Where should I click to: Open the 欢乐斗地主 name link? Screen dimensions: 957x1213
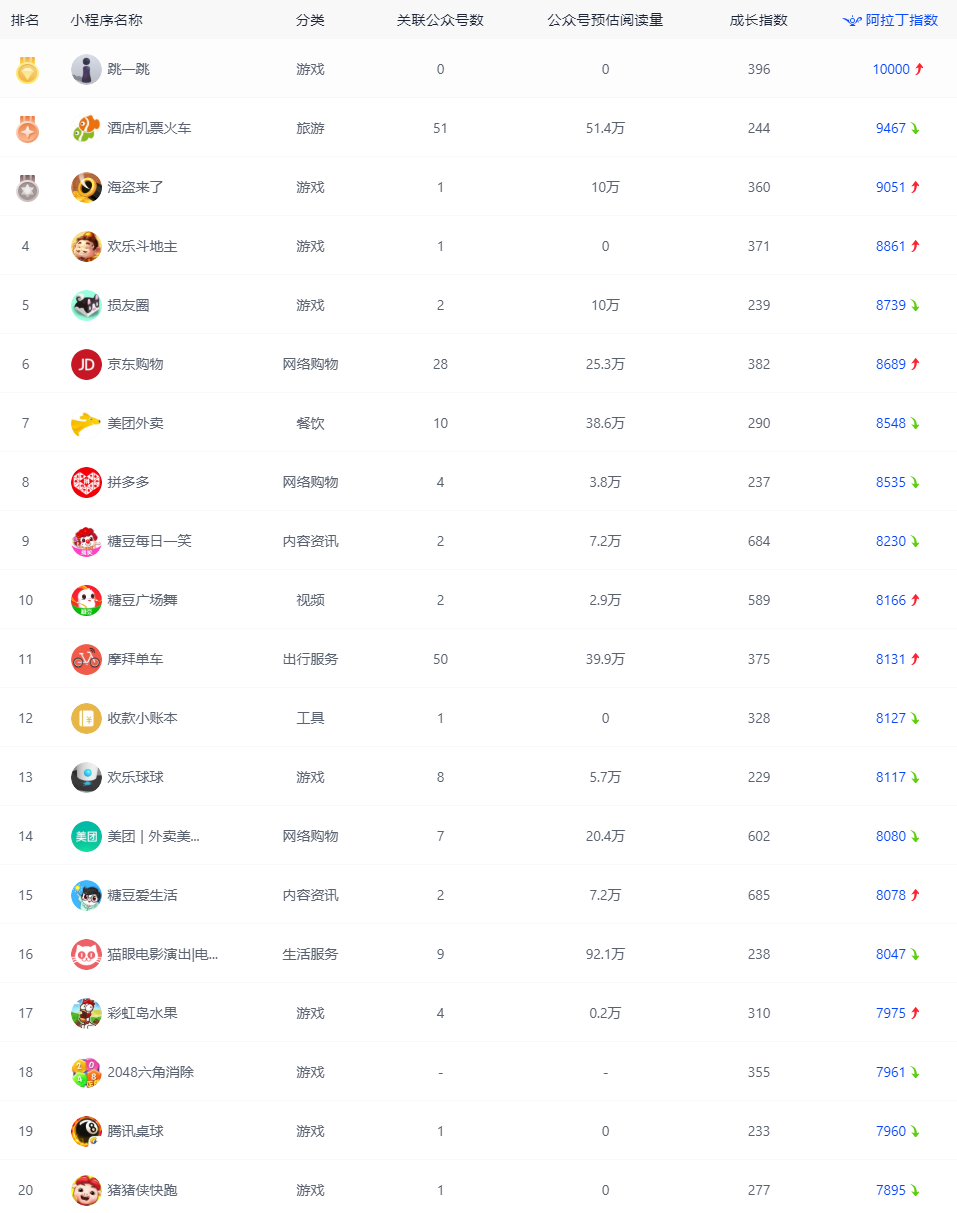point(142,246)
